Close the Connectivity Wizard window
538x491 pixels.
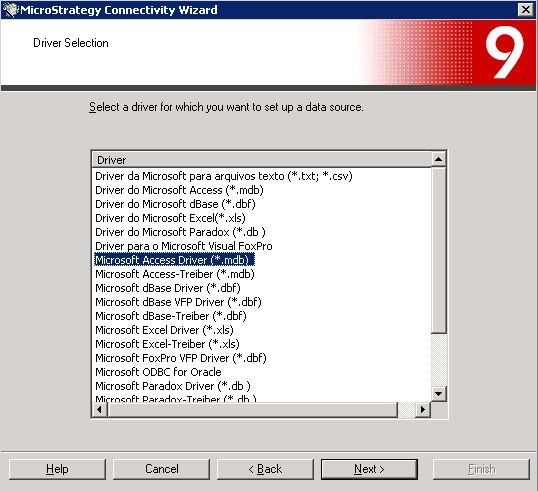coord(526,10)
